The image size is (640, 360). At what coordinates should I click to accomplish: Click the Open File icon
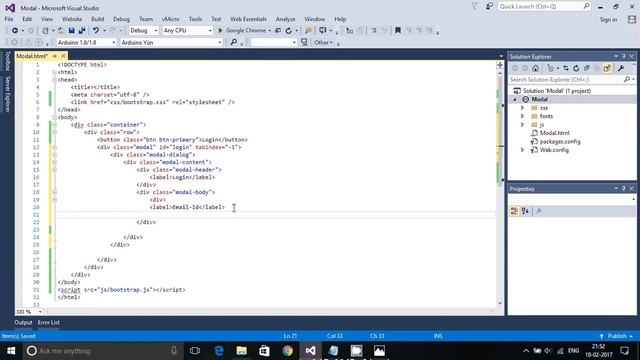coord(60,31)
